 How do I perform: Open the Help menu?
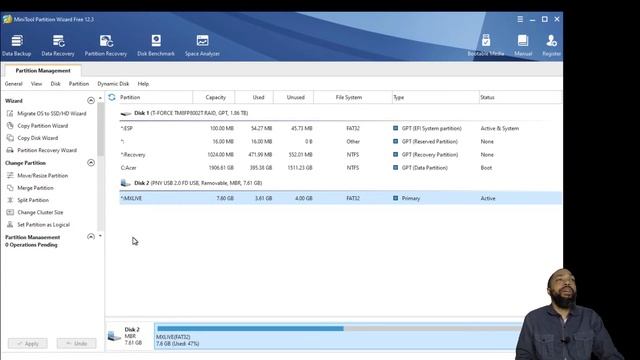pos(143,84)
